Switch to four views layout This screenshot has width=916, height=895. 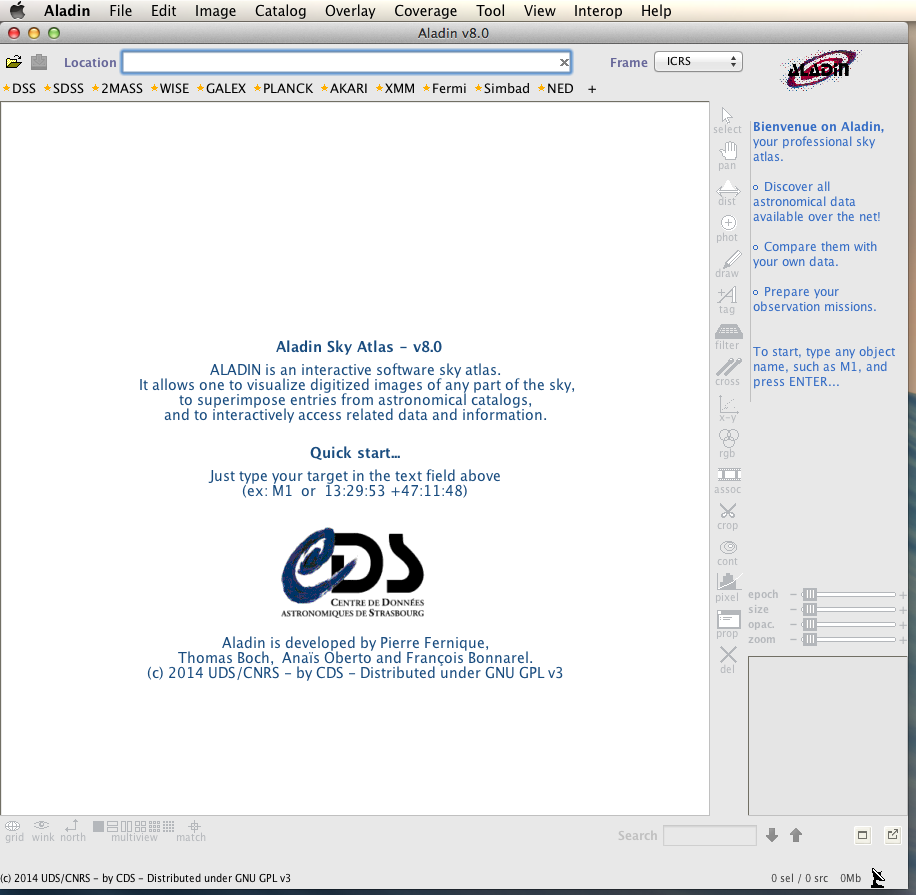(x=140, y=826)
